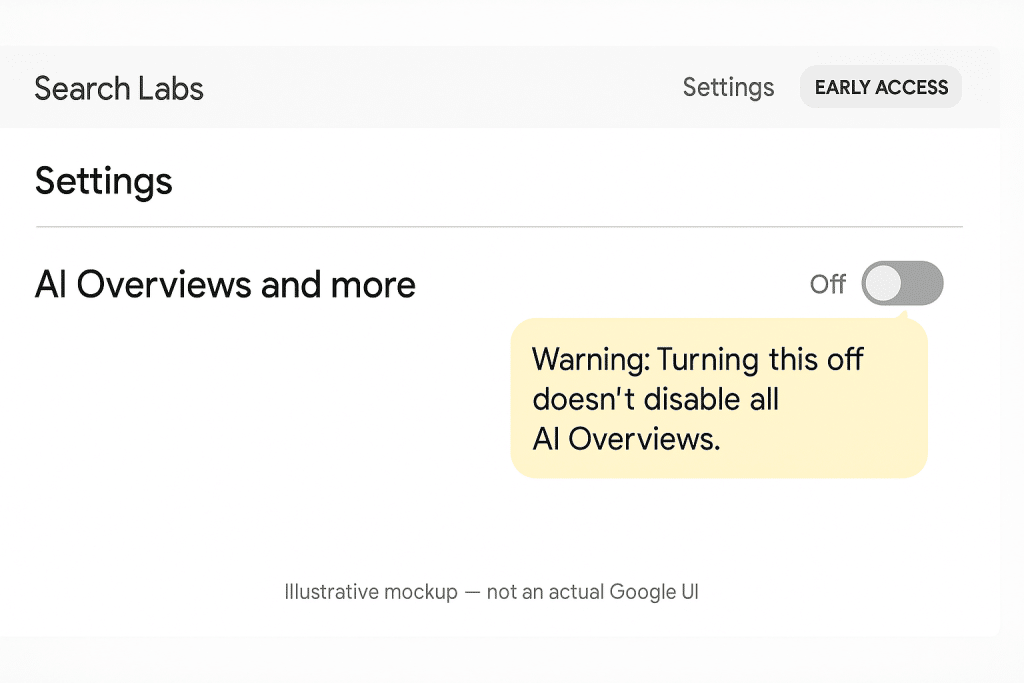
Task: Click the Search Labs title
Action: [x=118, y=89]
